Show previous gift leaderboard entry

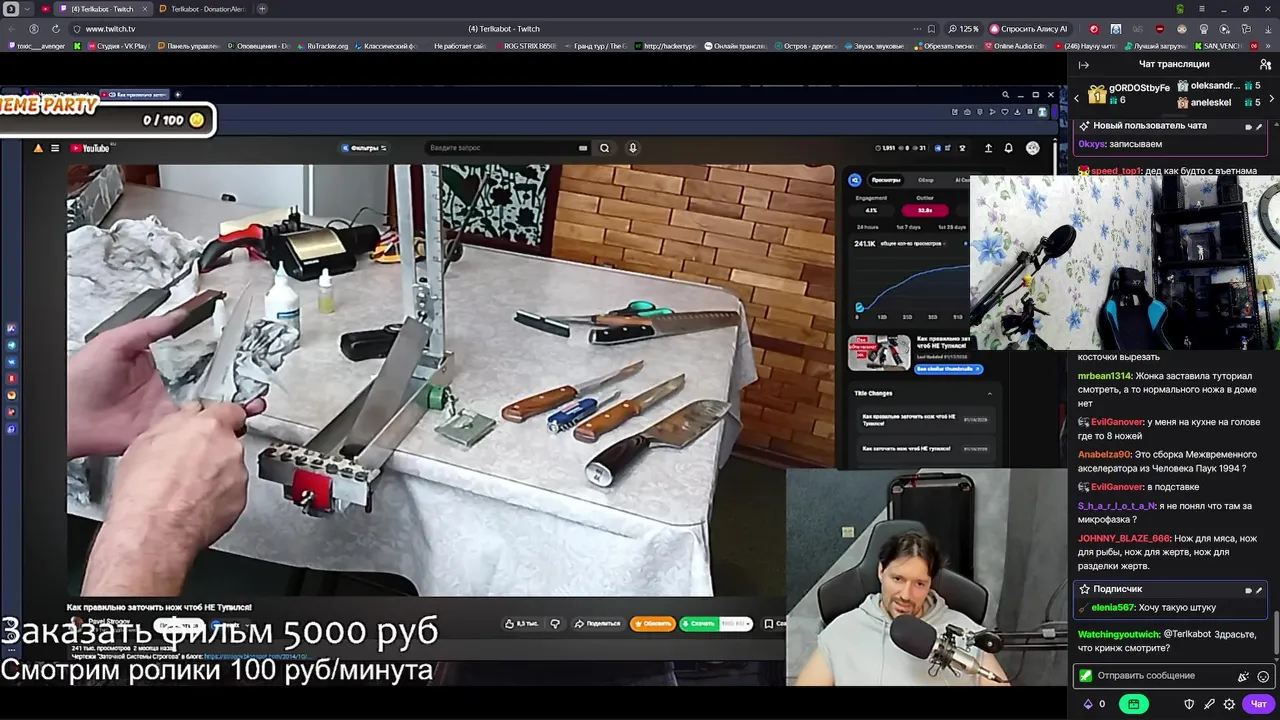(1077, 99)
